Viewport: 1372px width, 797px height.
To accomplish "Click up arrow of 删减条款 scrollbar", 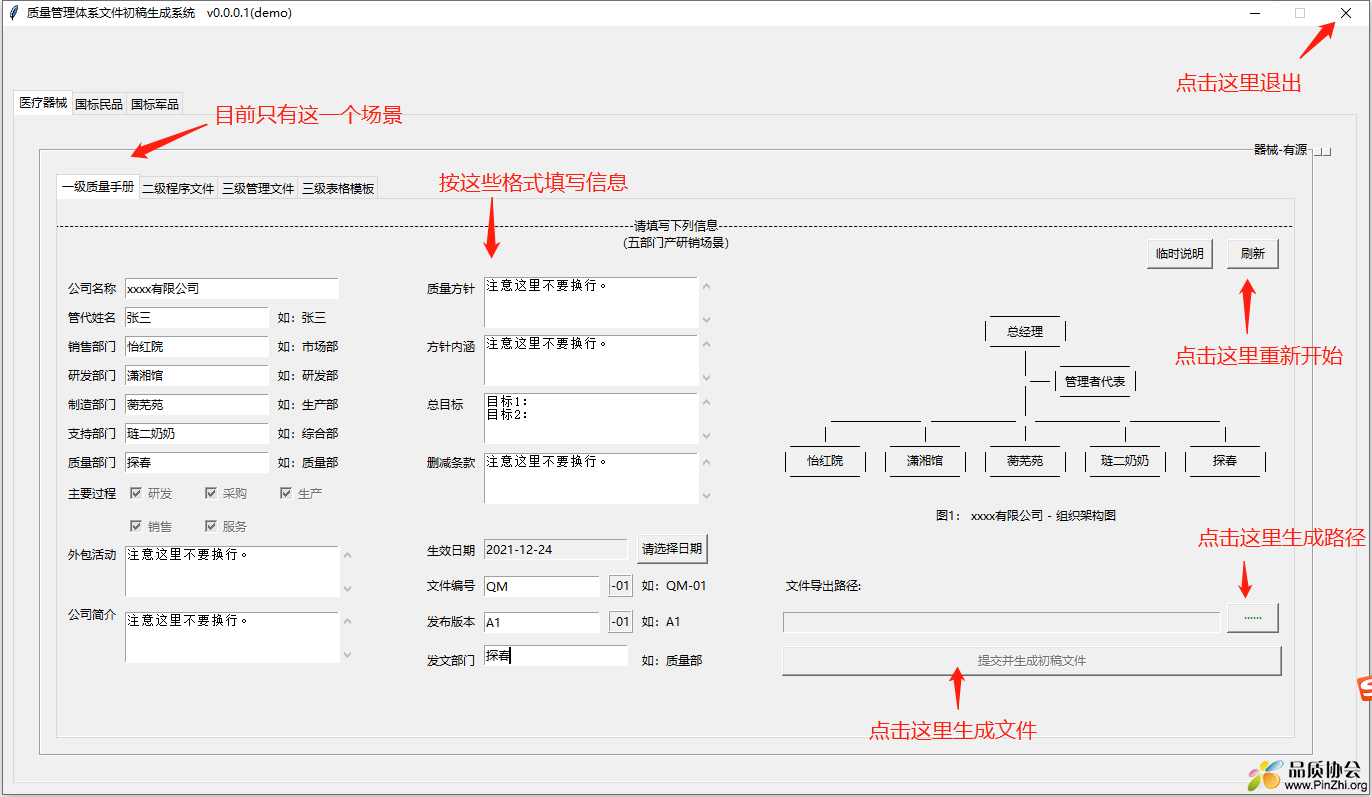I will pos(706,462).
